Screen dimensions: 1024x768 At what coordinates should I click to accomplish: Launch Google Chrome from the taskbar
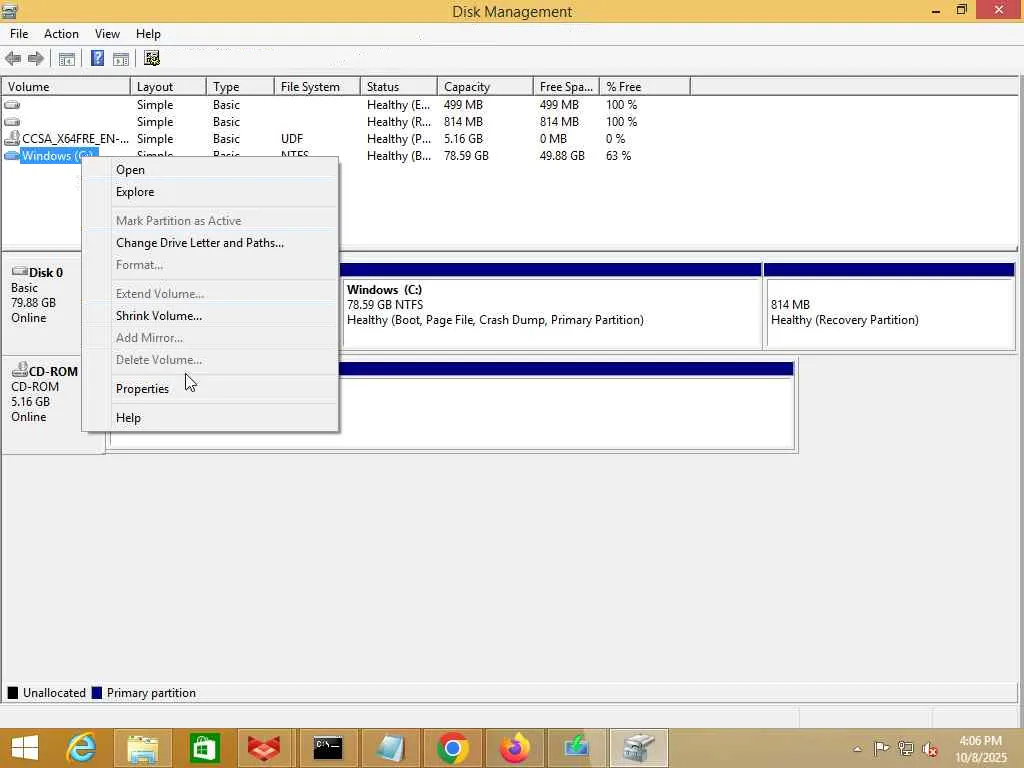[452, 748]
